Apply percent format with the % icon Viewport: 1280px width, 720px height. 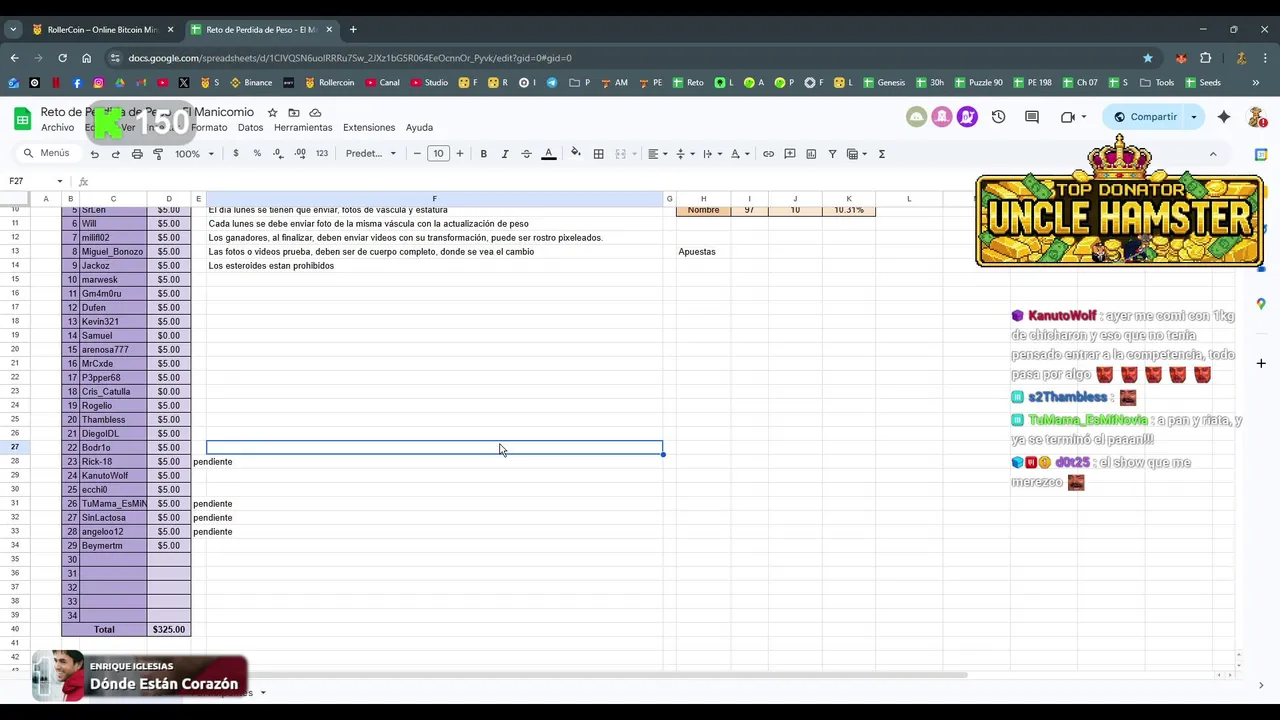coord(257,154)
